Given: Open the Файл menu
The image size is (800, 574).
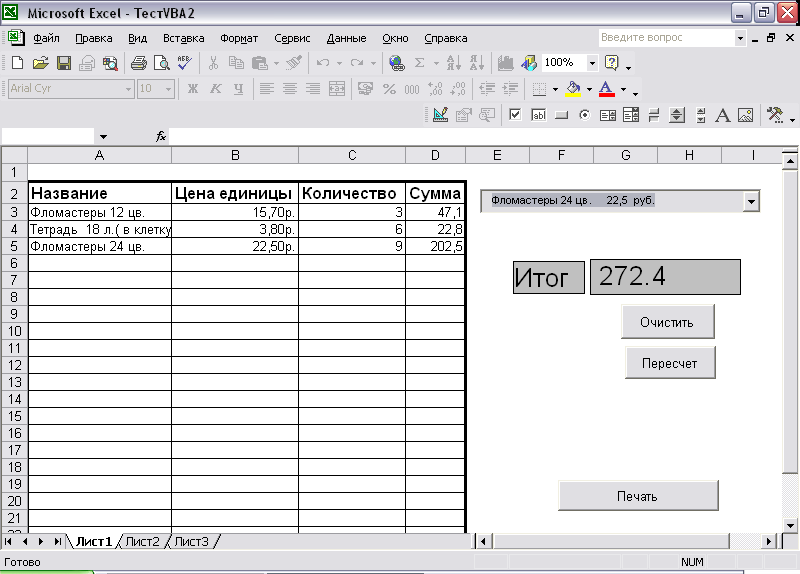Looking at the screenshot, I should (46, 38).
